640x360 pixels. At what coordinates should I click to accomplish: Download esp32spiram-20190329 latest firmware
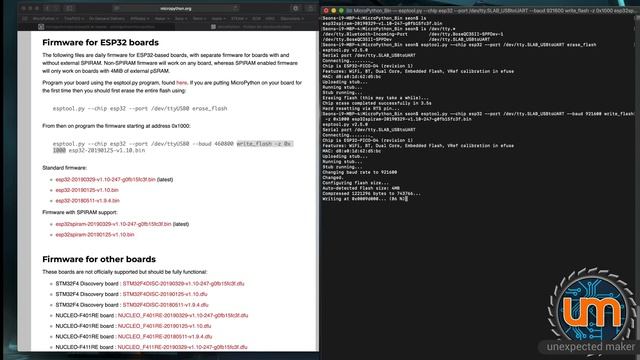point(113,224)
